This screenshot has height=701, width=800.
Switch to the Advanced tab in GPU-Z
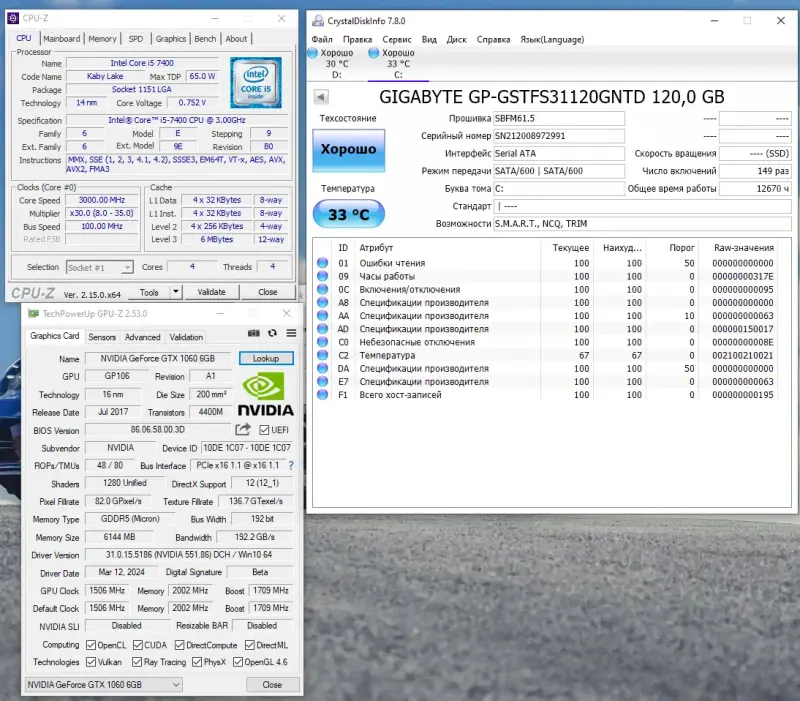click(142, 337)
